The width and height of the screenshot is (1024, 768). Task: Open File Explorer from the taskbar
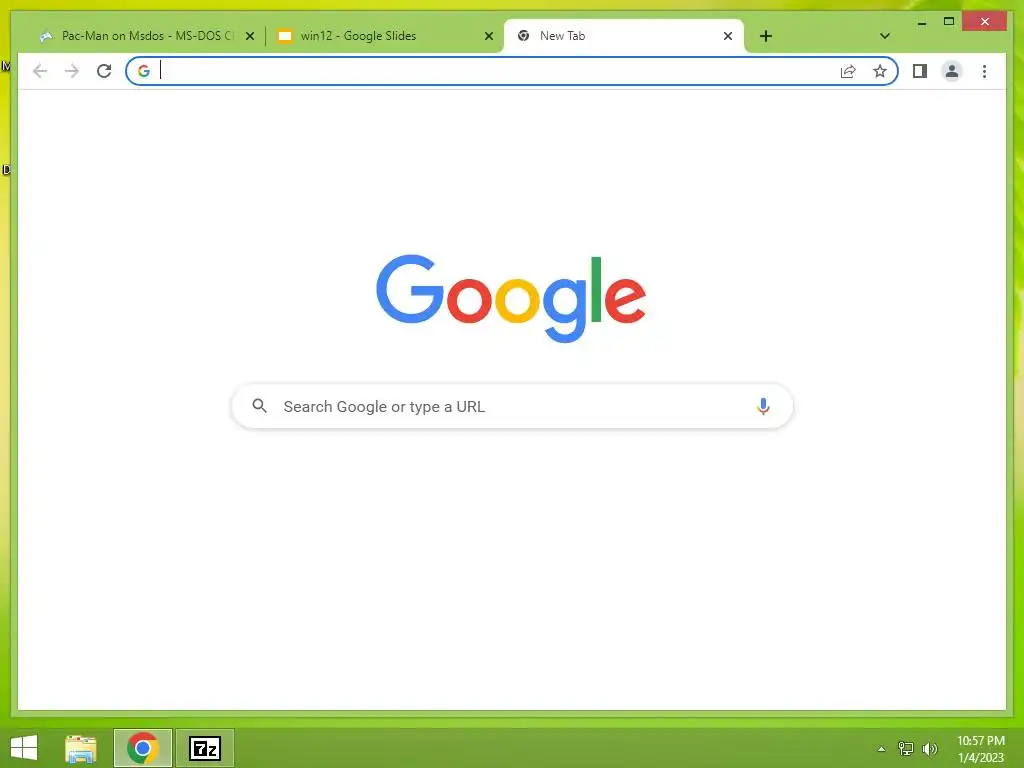81,748
